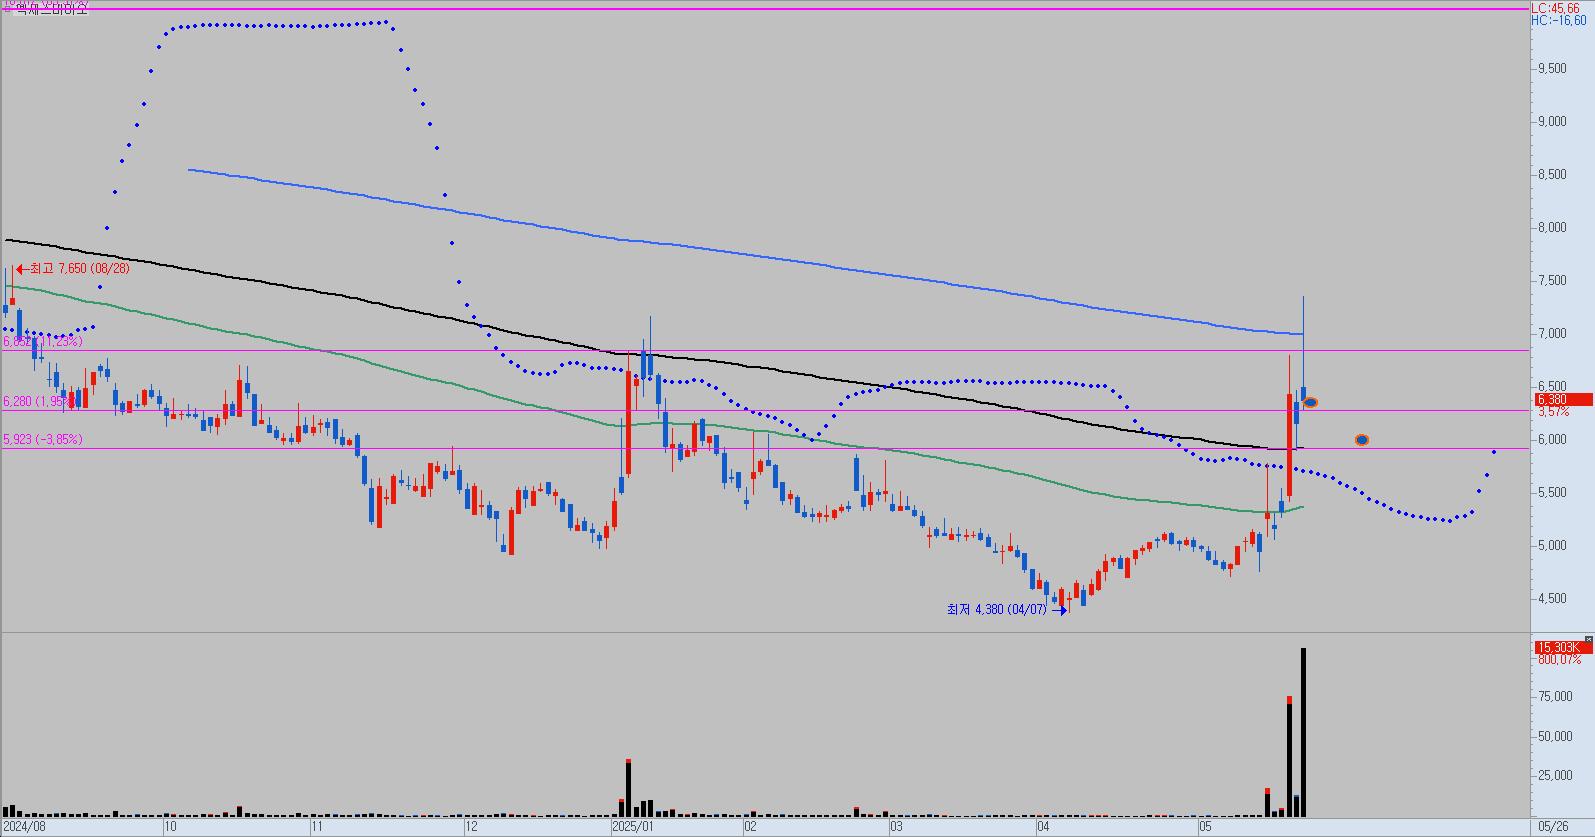
Task: Click the 5,500 price axis label
Action: pyautogui.click(x=1552, y=493)
